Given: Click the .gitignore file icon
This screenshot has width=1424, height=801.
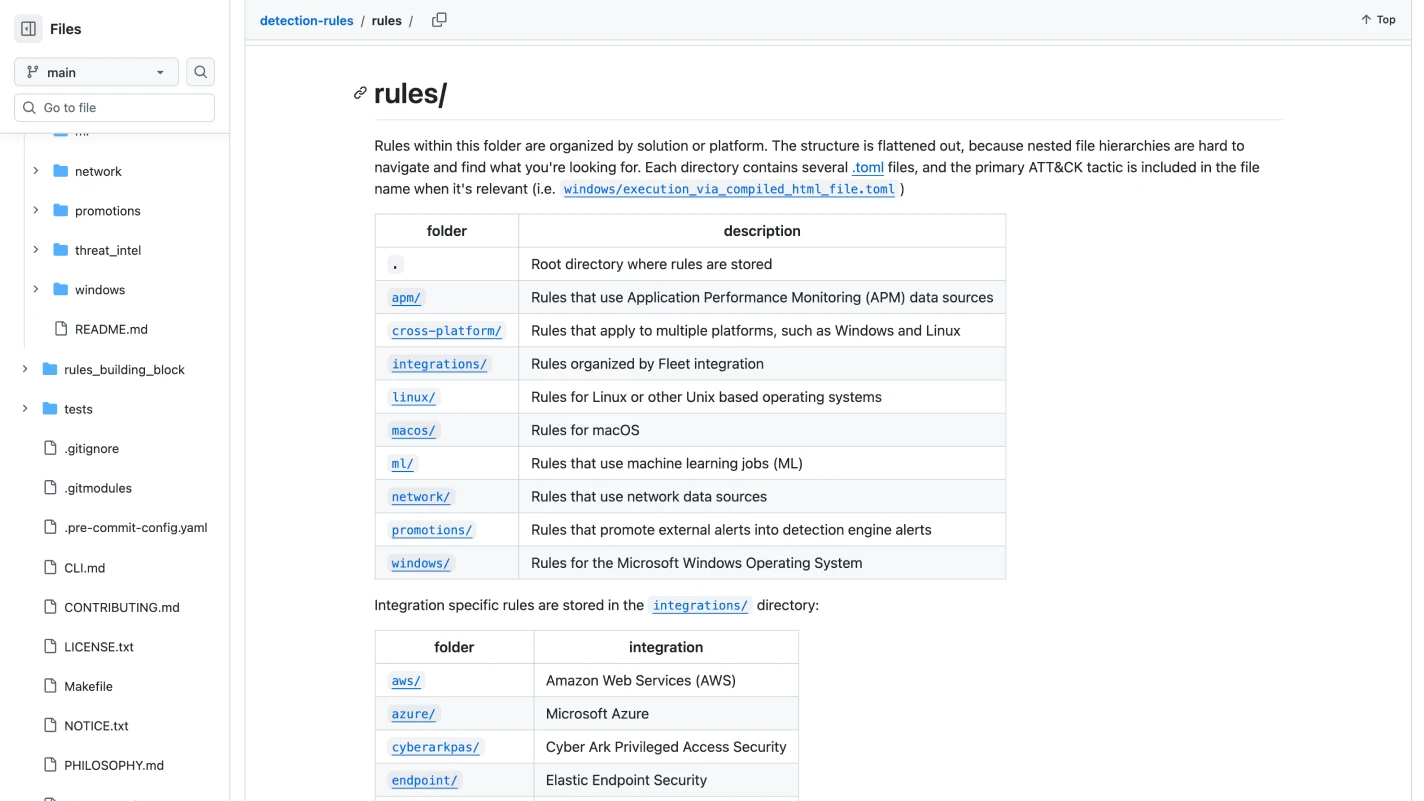Looking at the screenshot, I should (x=50, y=448).
